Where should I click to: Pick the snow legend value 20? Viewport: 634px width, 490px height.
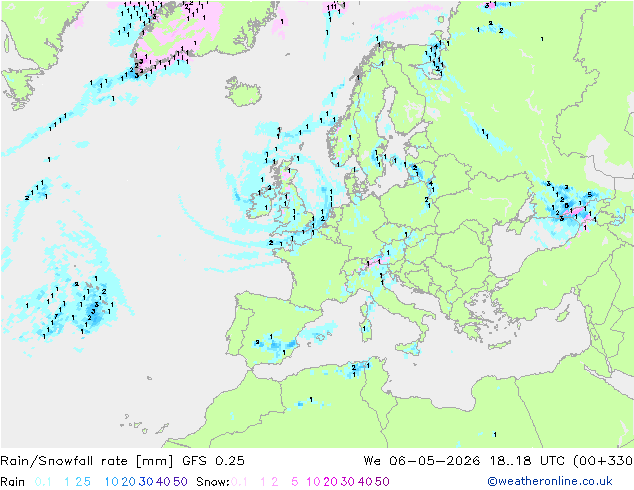[x=330, y=482]
